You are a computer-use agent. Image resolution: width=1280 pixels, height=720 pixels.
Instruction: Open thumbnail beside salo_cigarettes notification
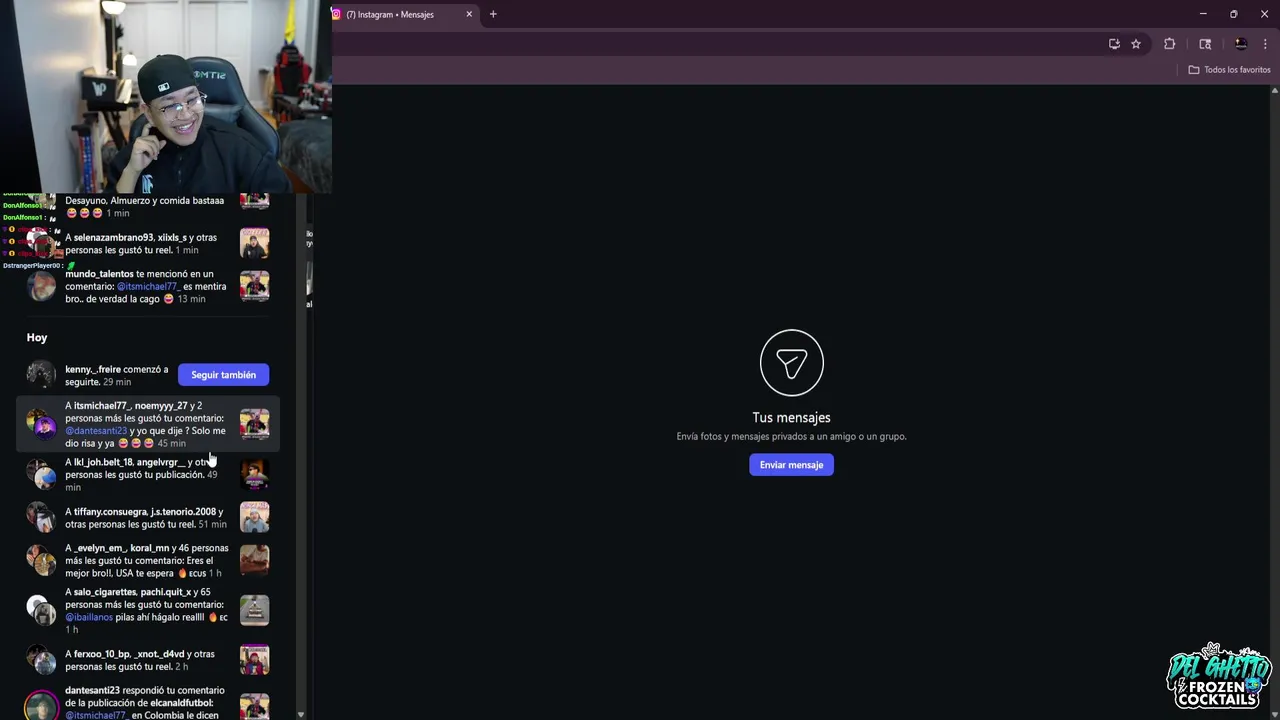(x=254, y=610)
